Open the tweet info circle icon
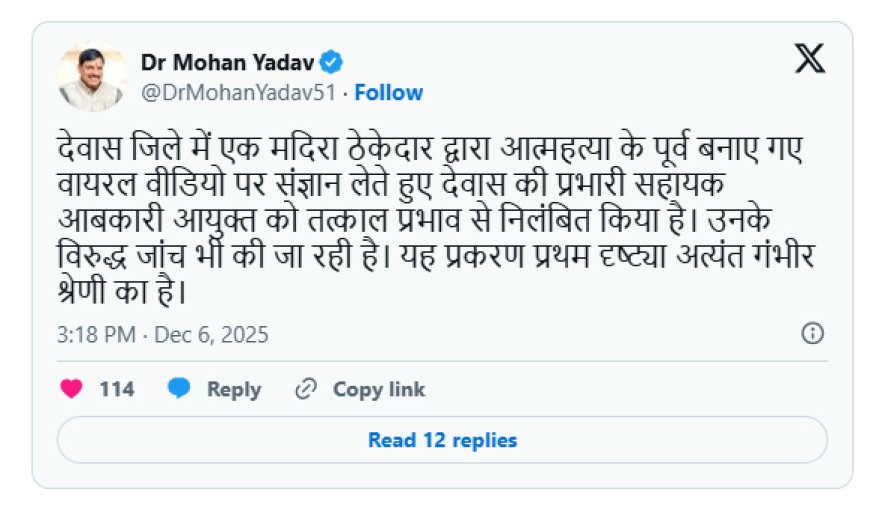870x519 pixels. pyautogui.click(x=813, y=334)
